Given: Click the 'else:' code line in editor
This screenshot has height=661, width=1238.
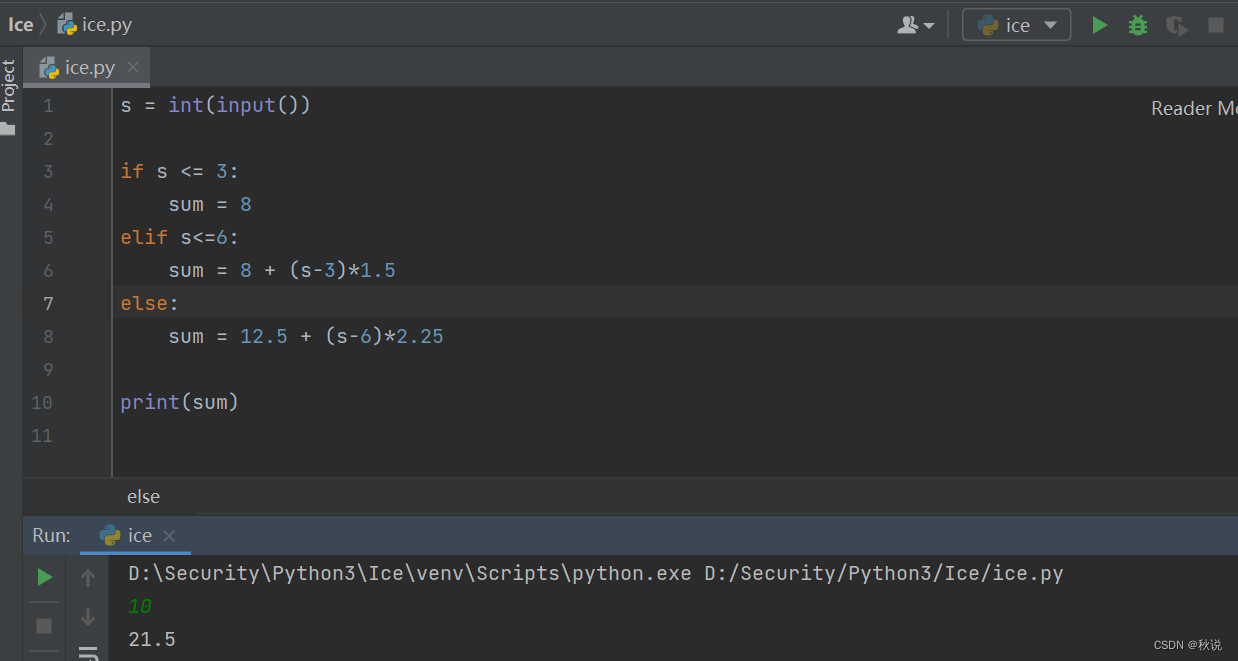Looking at the screenshot, I should 149,303.
